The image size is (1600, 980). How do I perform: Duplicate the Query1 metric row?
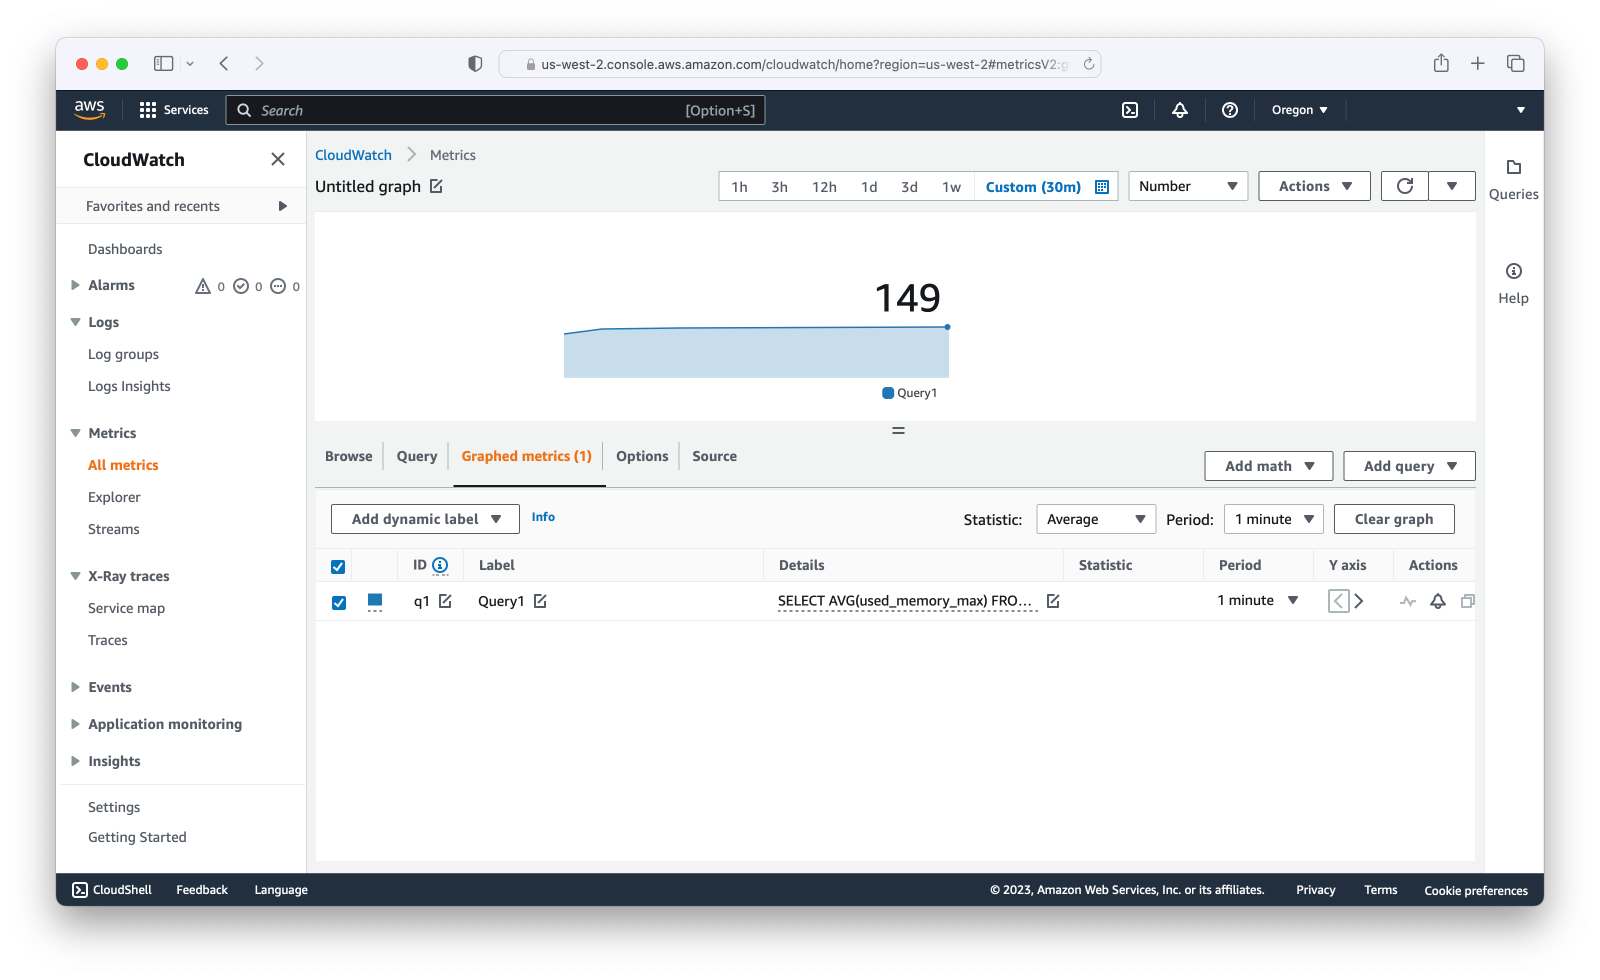1468,601
